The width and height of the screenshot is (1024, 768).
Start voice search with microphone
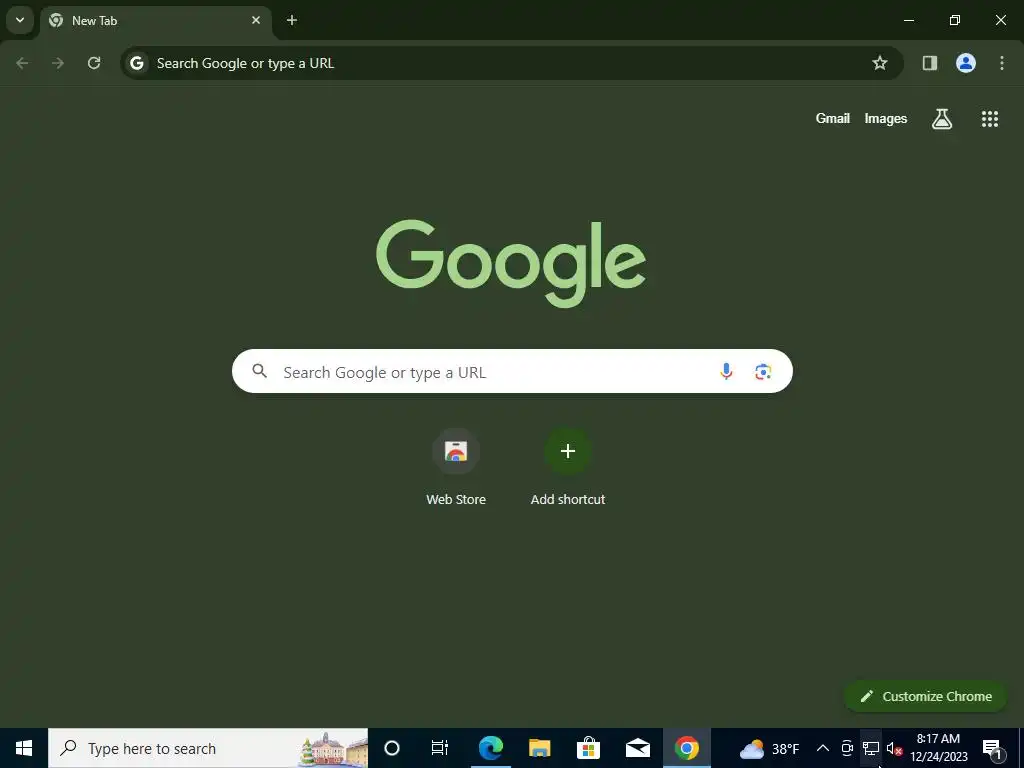coord(726,372)
